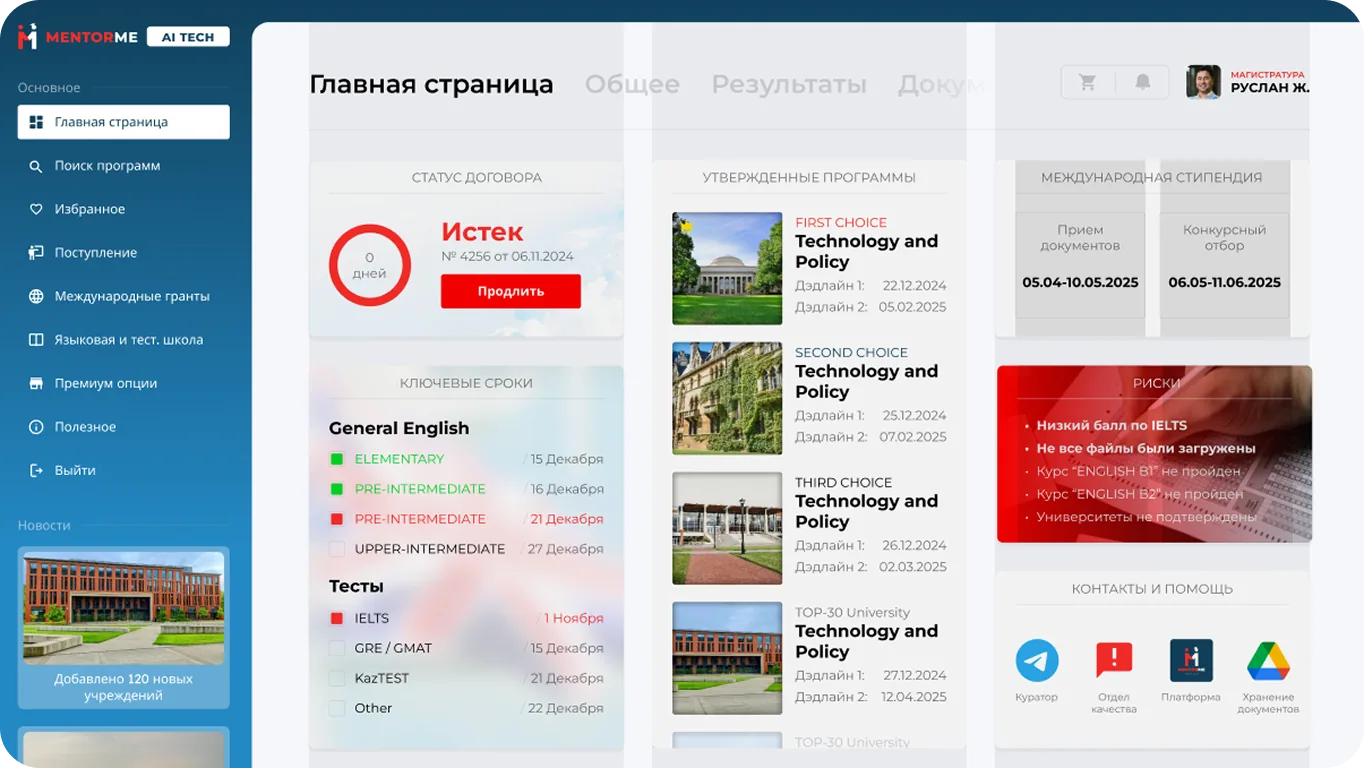Open the shopping cart icon

point(1088,82)
